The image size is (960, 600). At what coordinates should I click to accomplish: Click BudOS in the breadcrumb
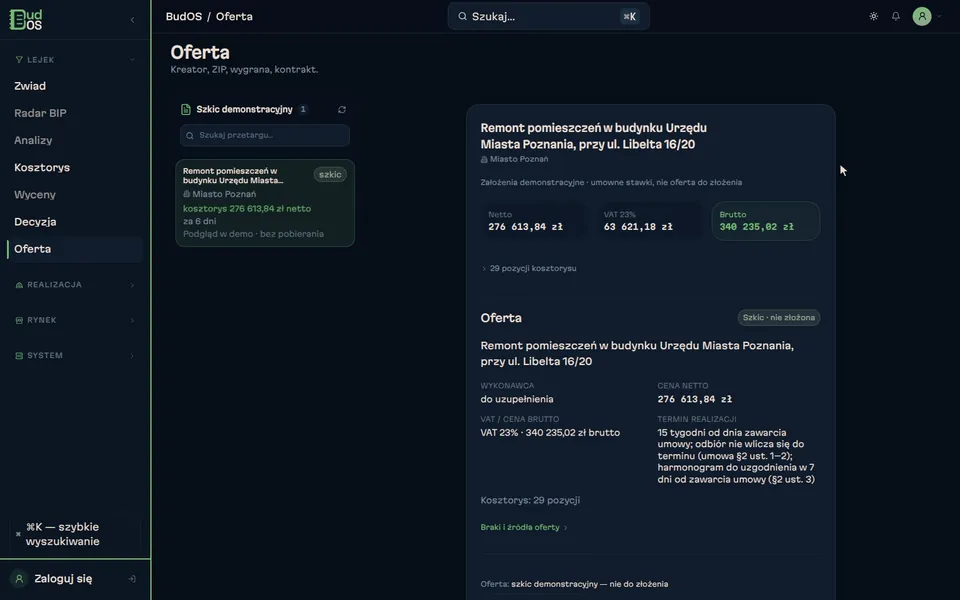[x=184, y=17]
